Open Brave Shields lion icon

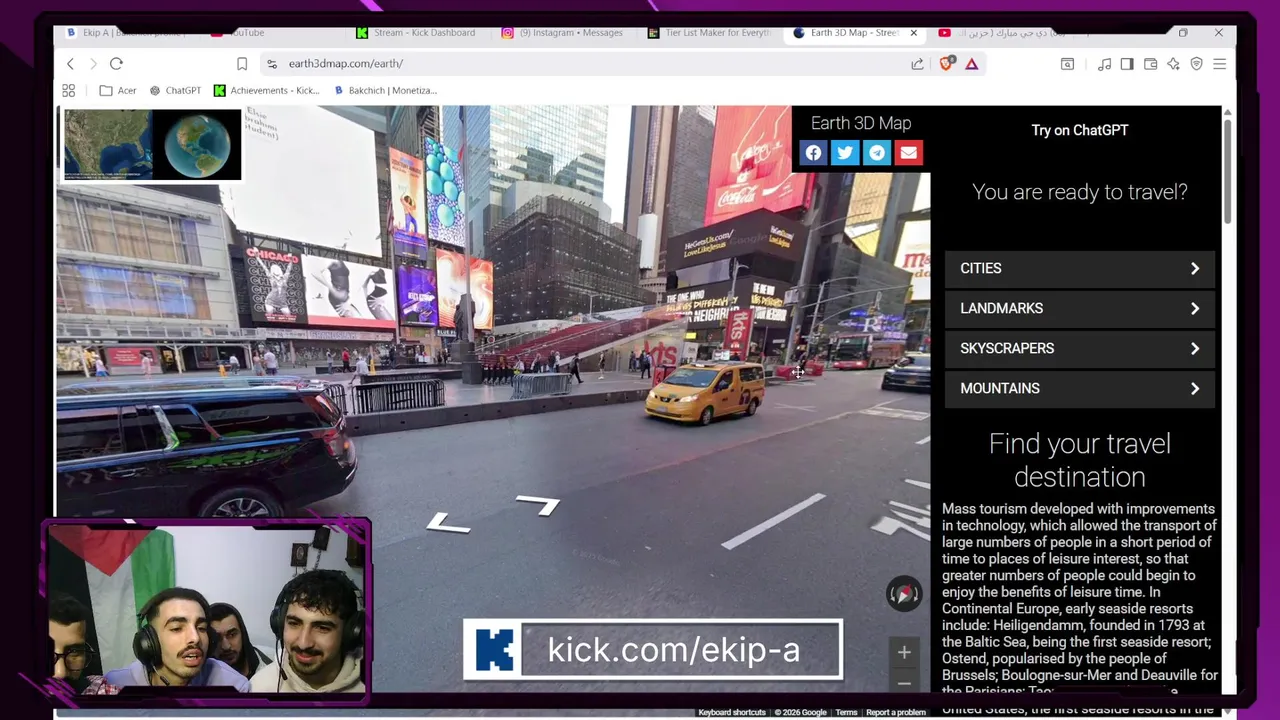coord(946,64)
